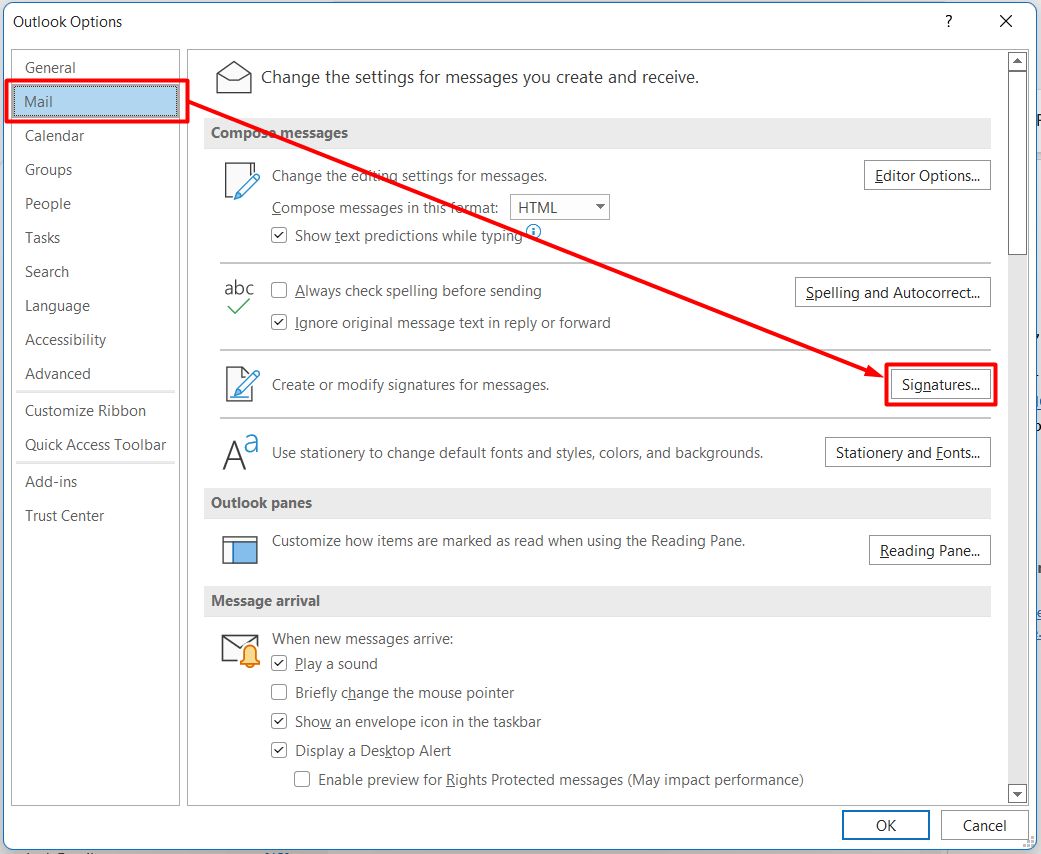Viewport: 1041px width, 854px height.
Task: Click the envelope icon beside the settings heading
Action: tap(234, 78)
